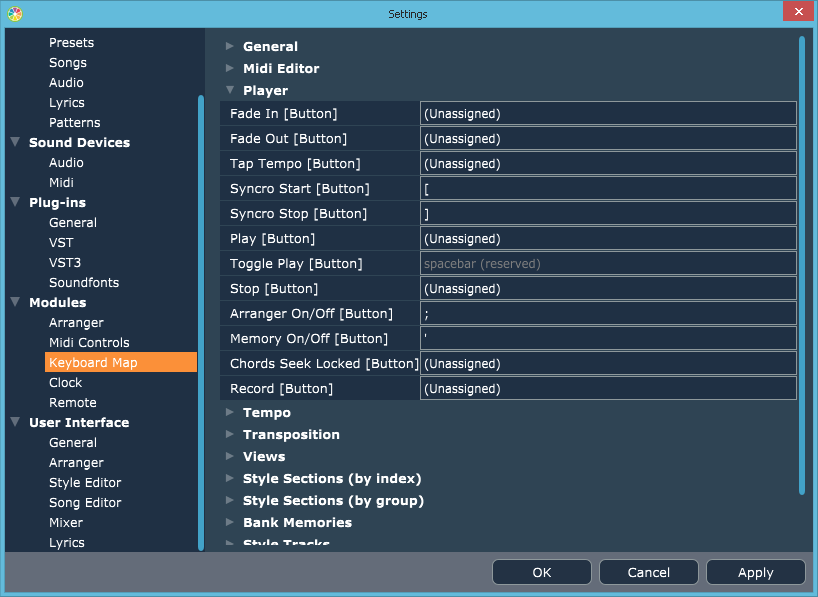Click the Syncro Stop key field
The image size is (818, 597).
point(608,213)
